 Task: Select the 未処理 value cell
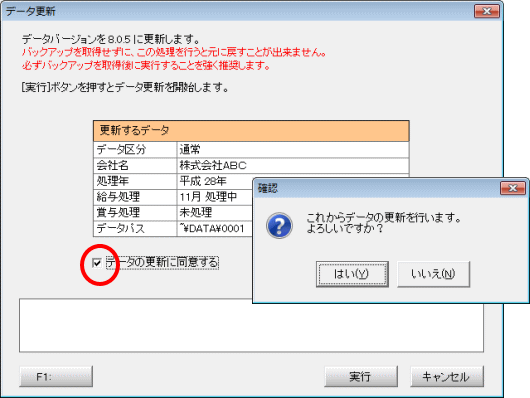tap(215, 213)
